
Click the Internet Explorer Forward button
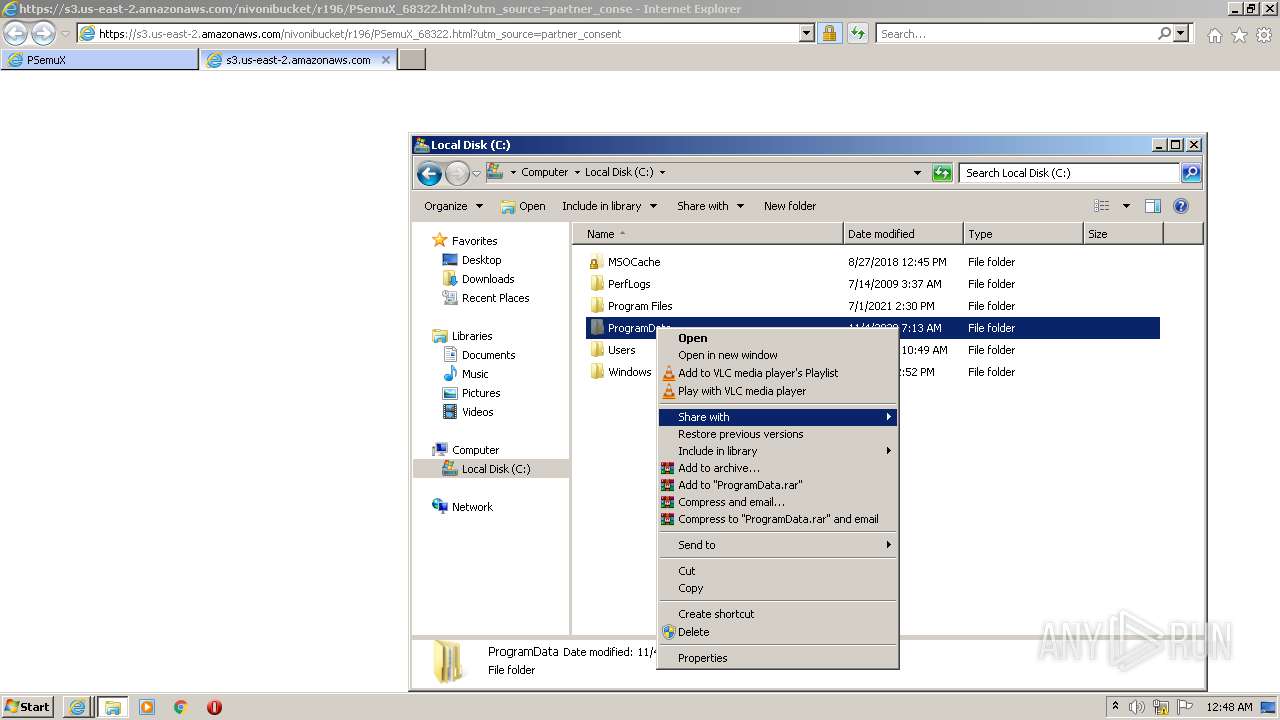click(x=43, y=34)
